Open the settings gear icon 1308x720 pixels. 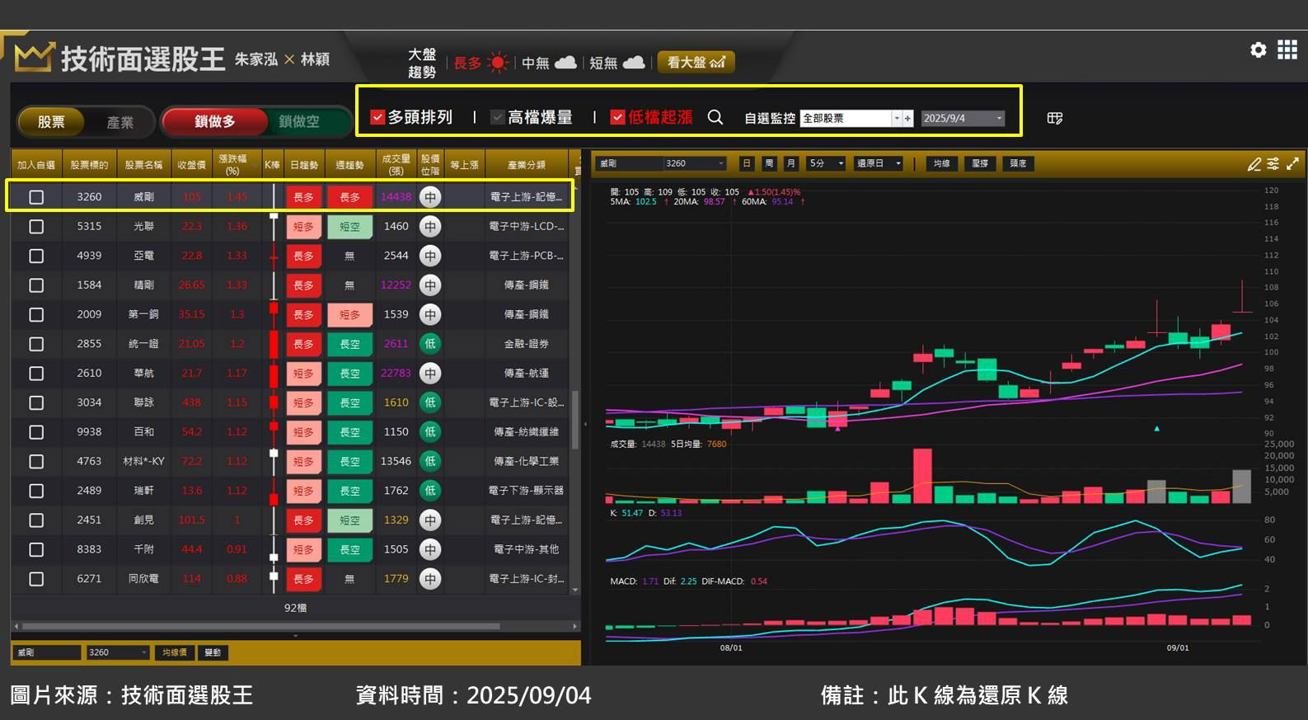click(x=1258, y=50)
